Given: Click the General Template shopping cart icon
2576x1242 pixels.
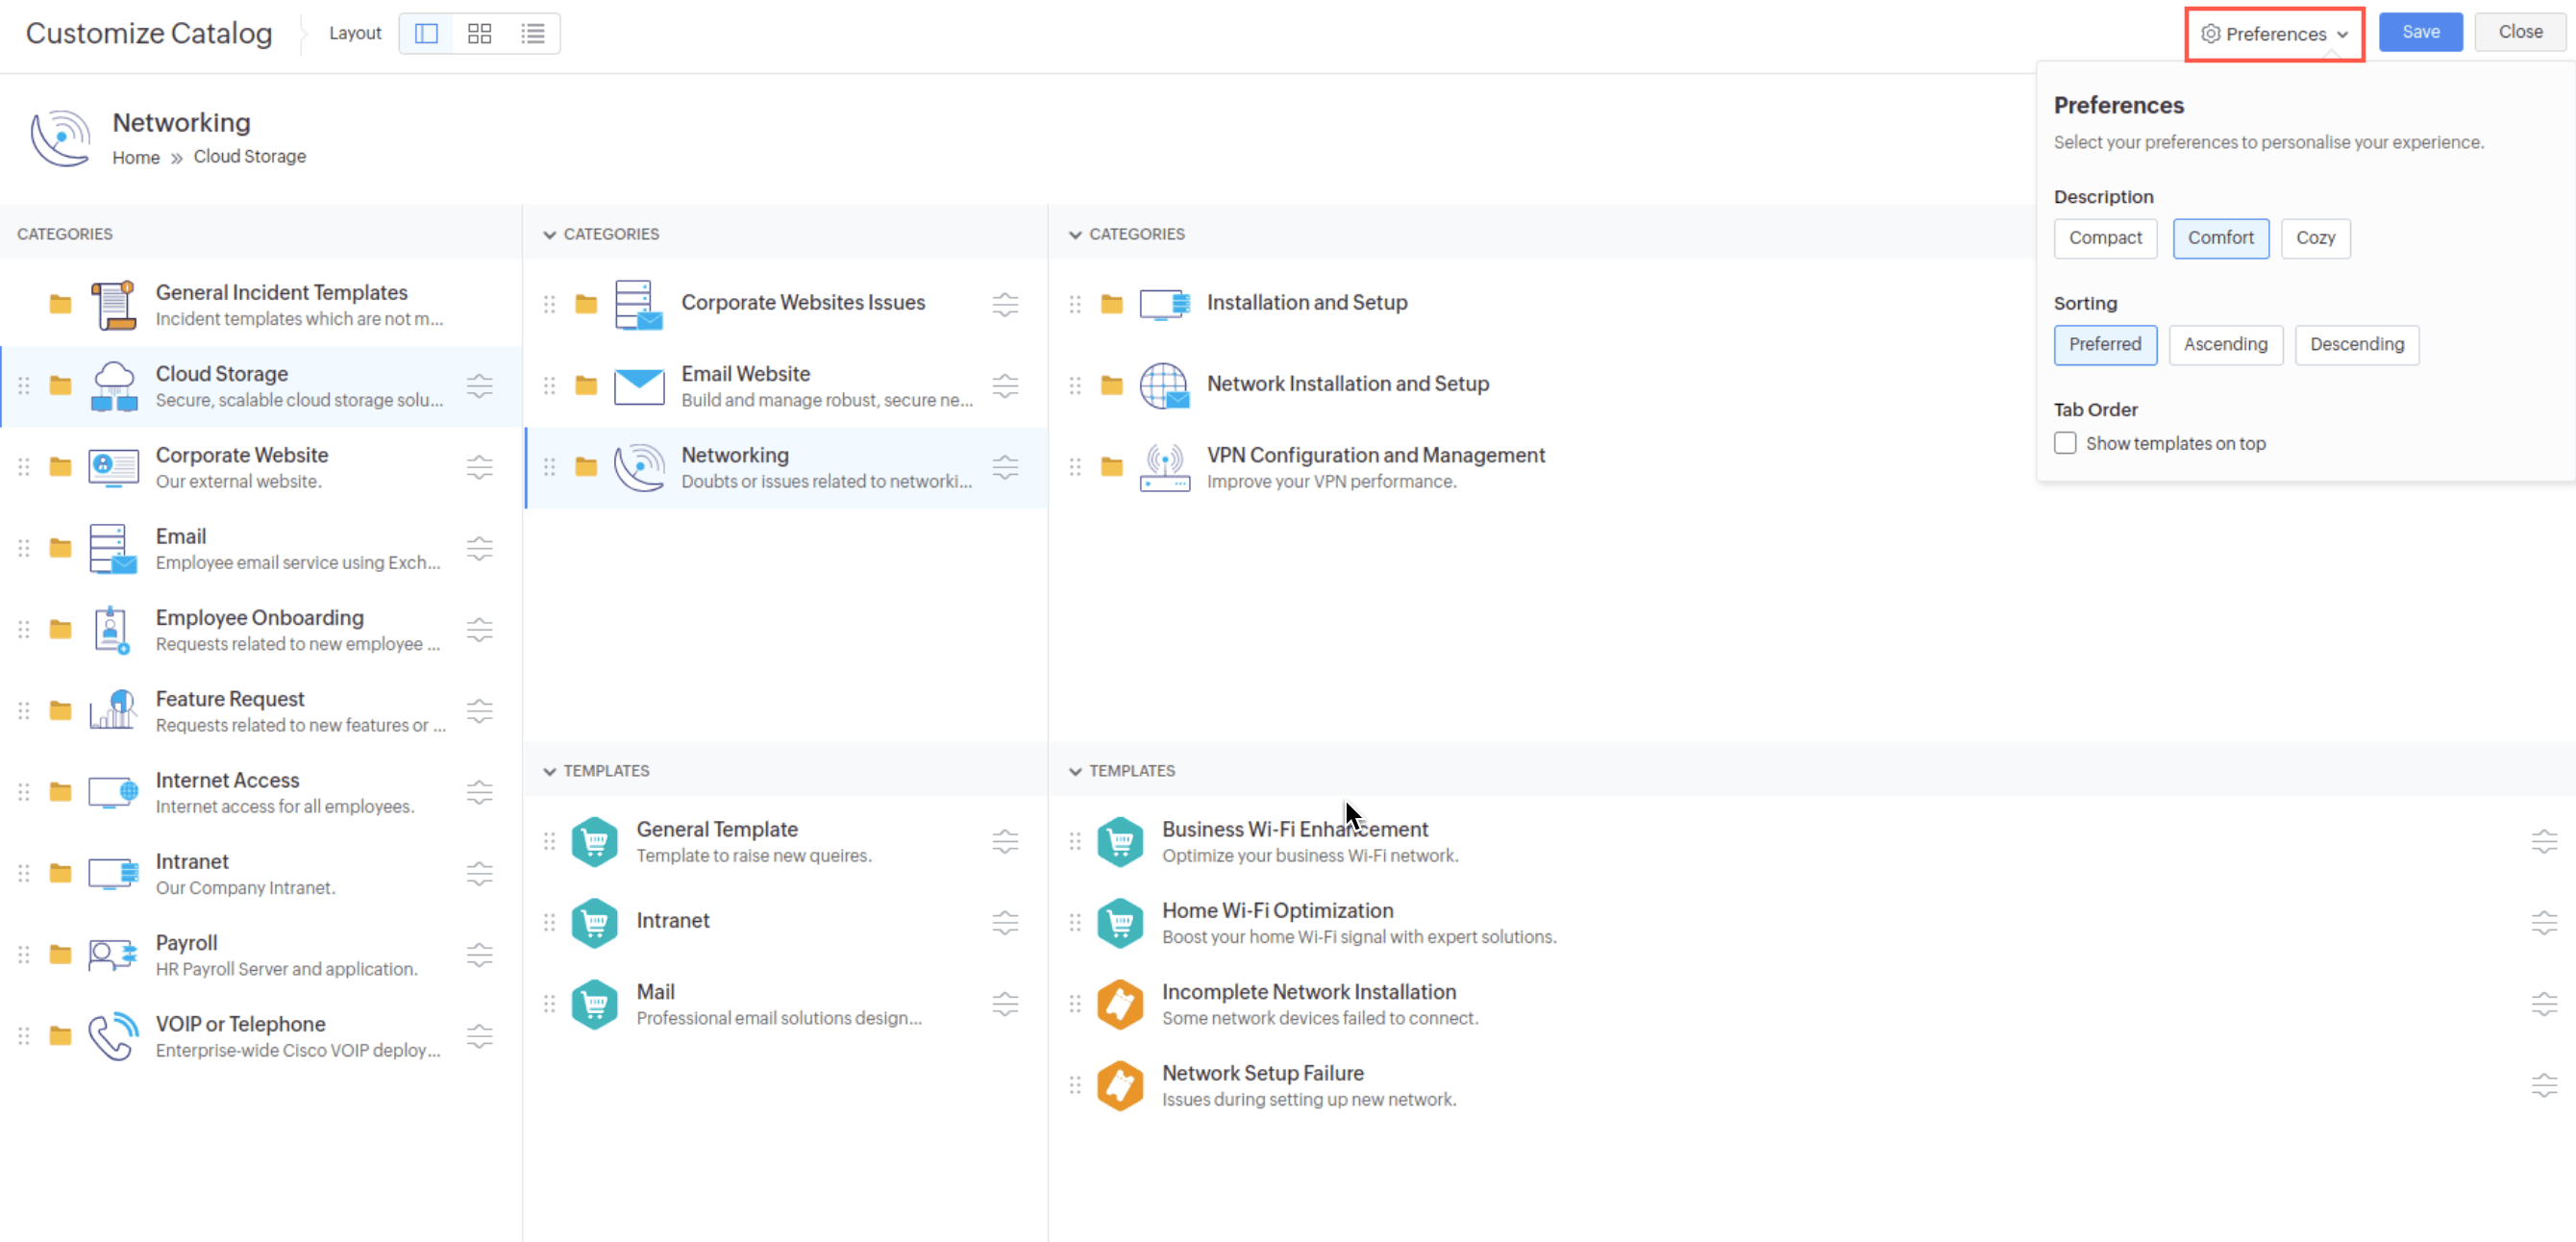Looking at the screenshot, I should pos(595,841).
